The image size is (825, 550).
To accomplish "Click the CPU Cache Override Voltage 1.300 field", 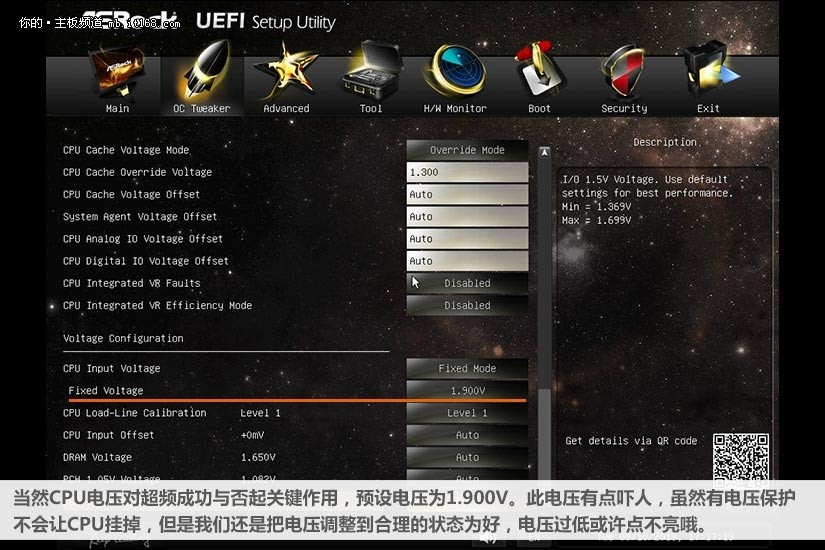I will click(x=467, y=172).
